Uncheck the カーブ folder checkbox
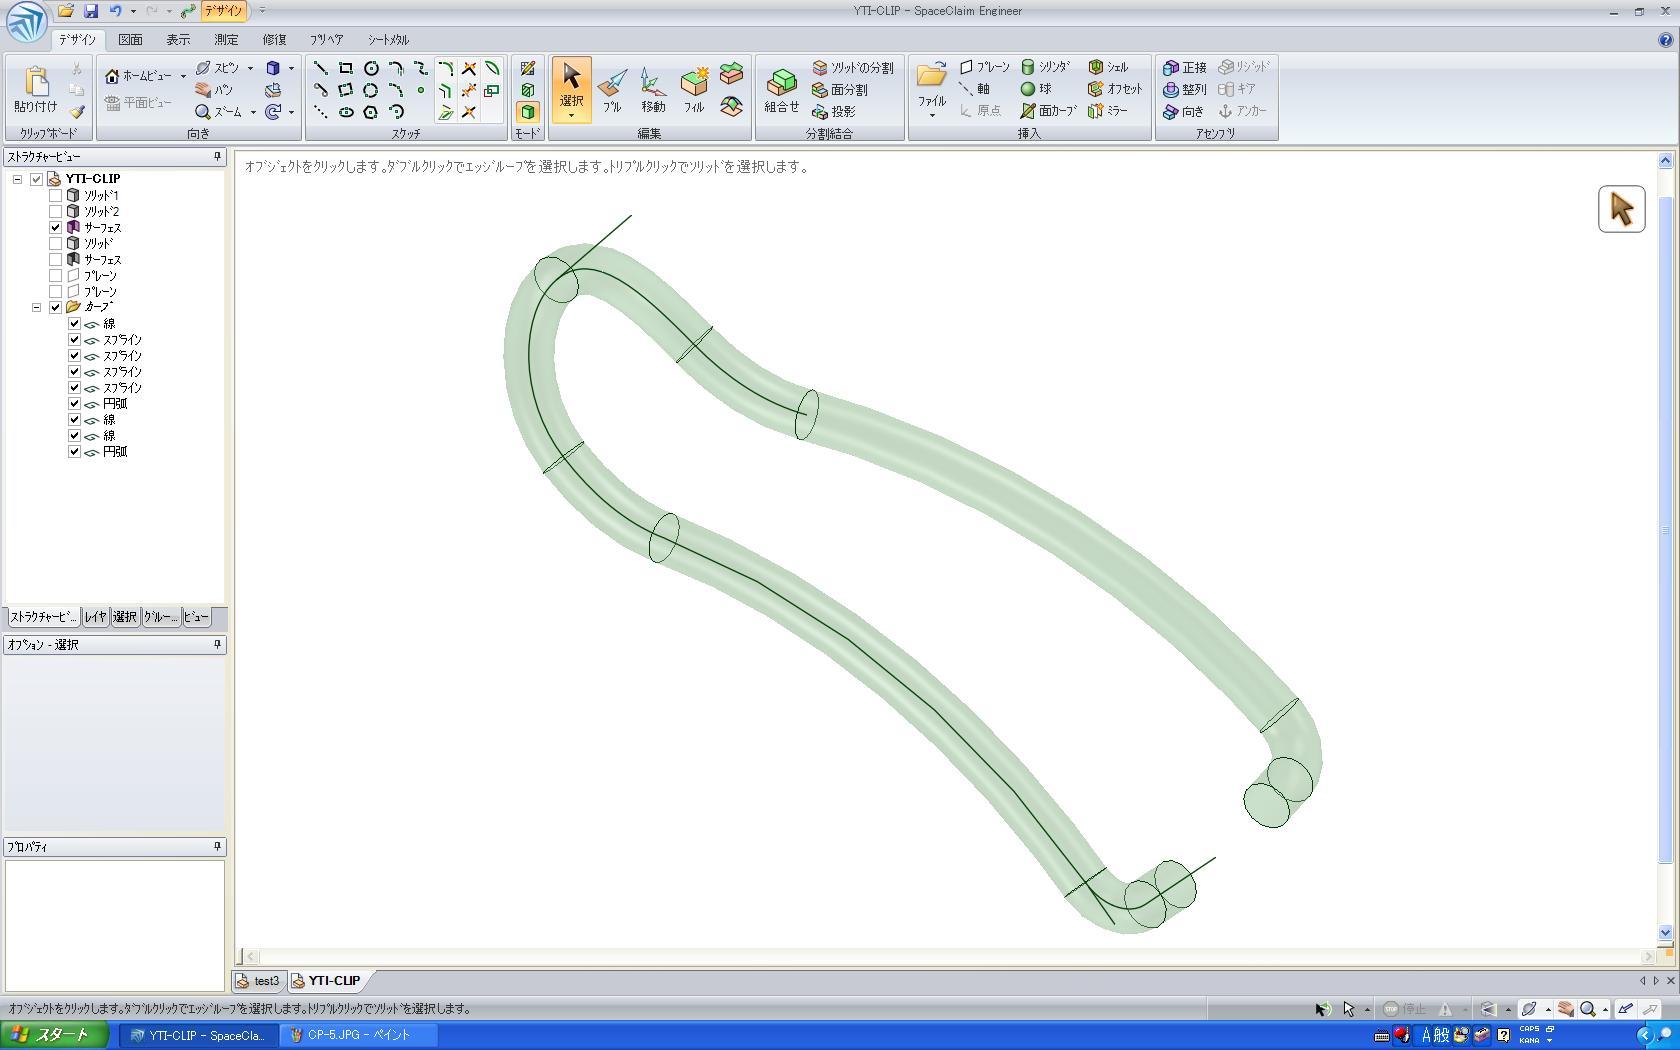1680x1050 pixels. 56,307
